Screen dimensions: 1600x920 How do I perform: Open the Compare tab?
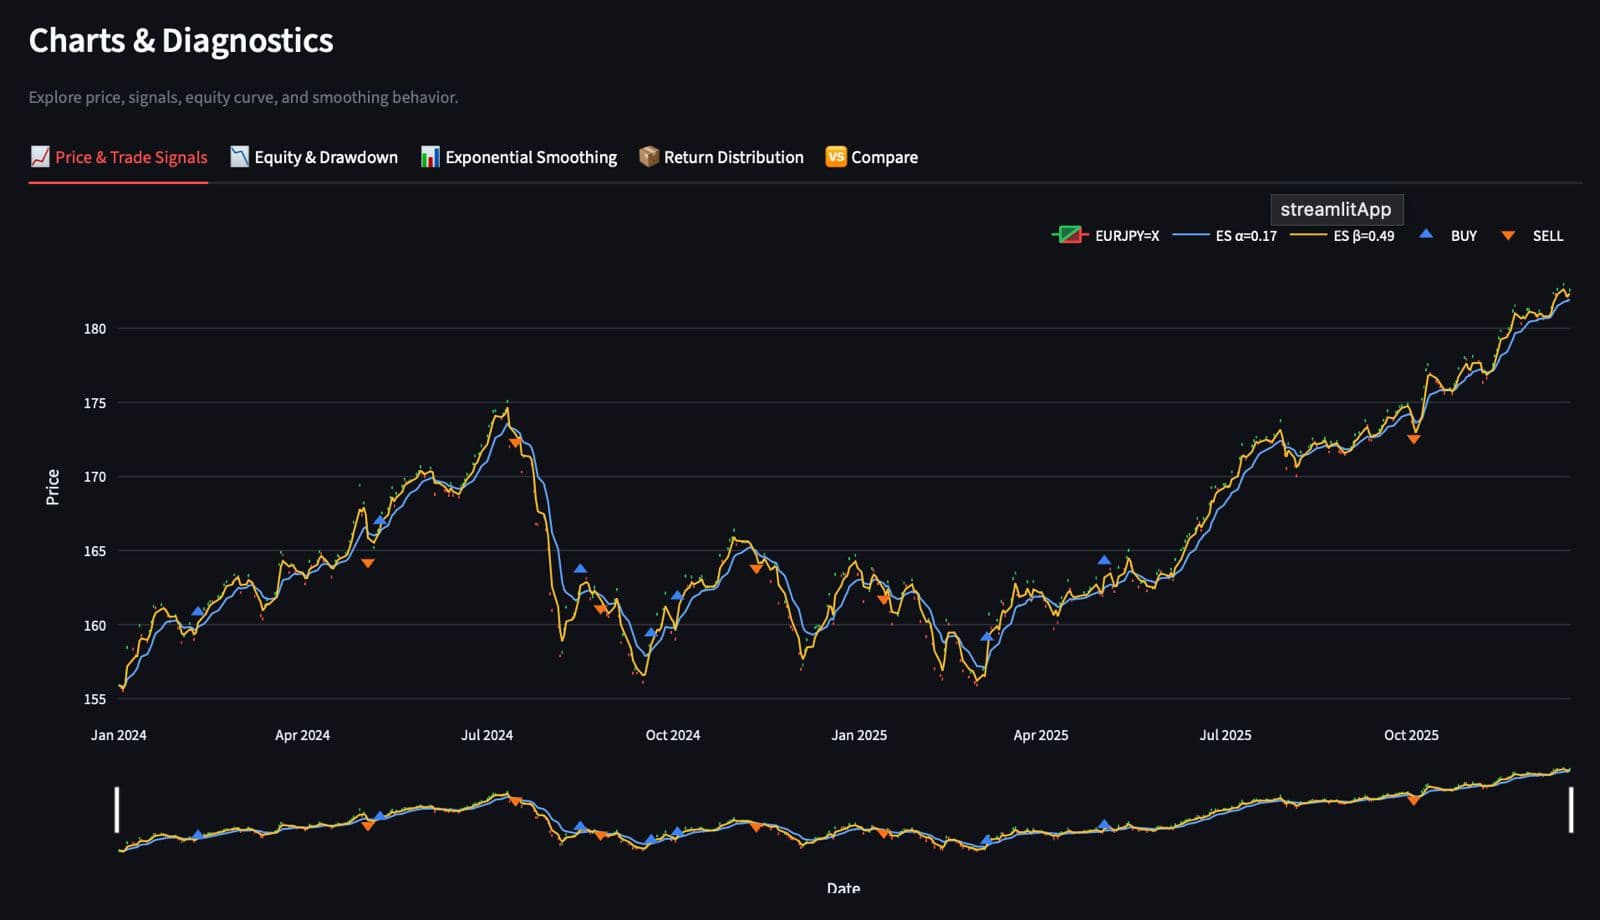[x=884, y=157]
